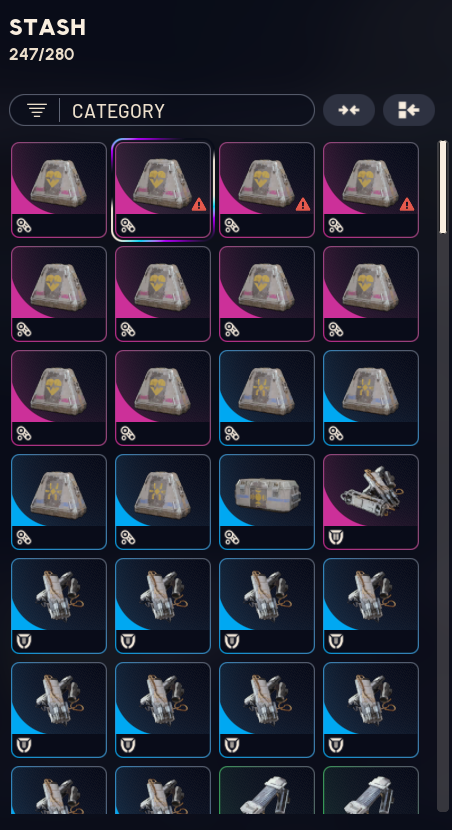Select the pink-rarity shield module item
The image size is (452, 830).
coord(370,502)
